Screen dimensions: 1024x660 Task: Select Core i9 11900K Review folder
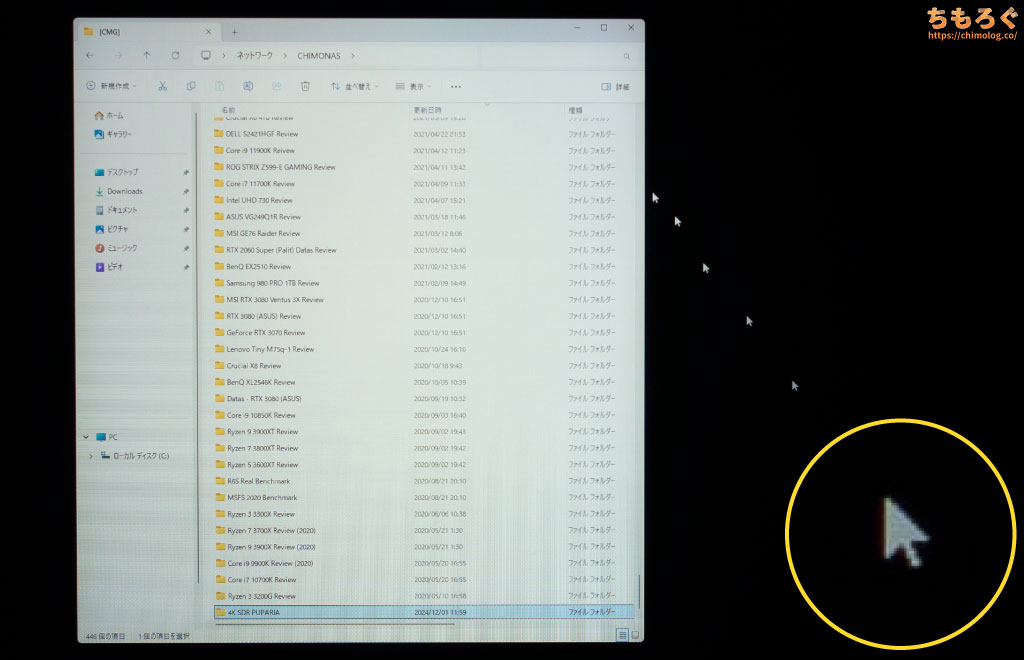260,151
